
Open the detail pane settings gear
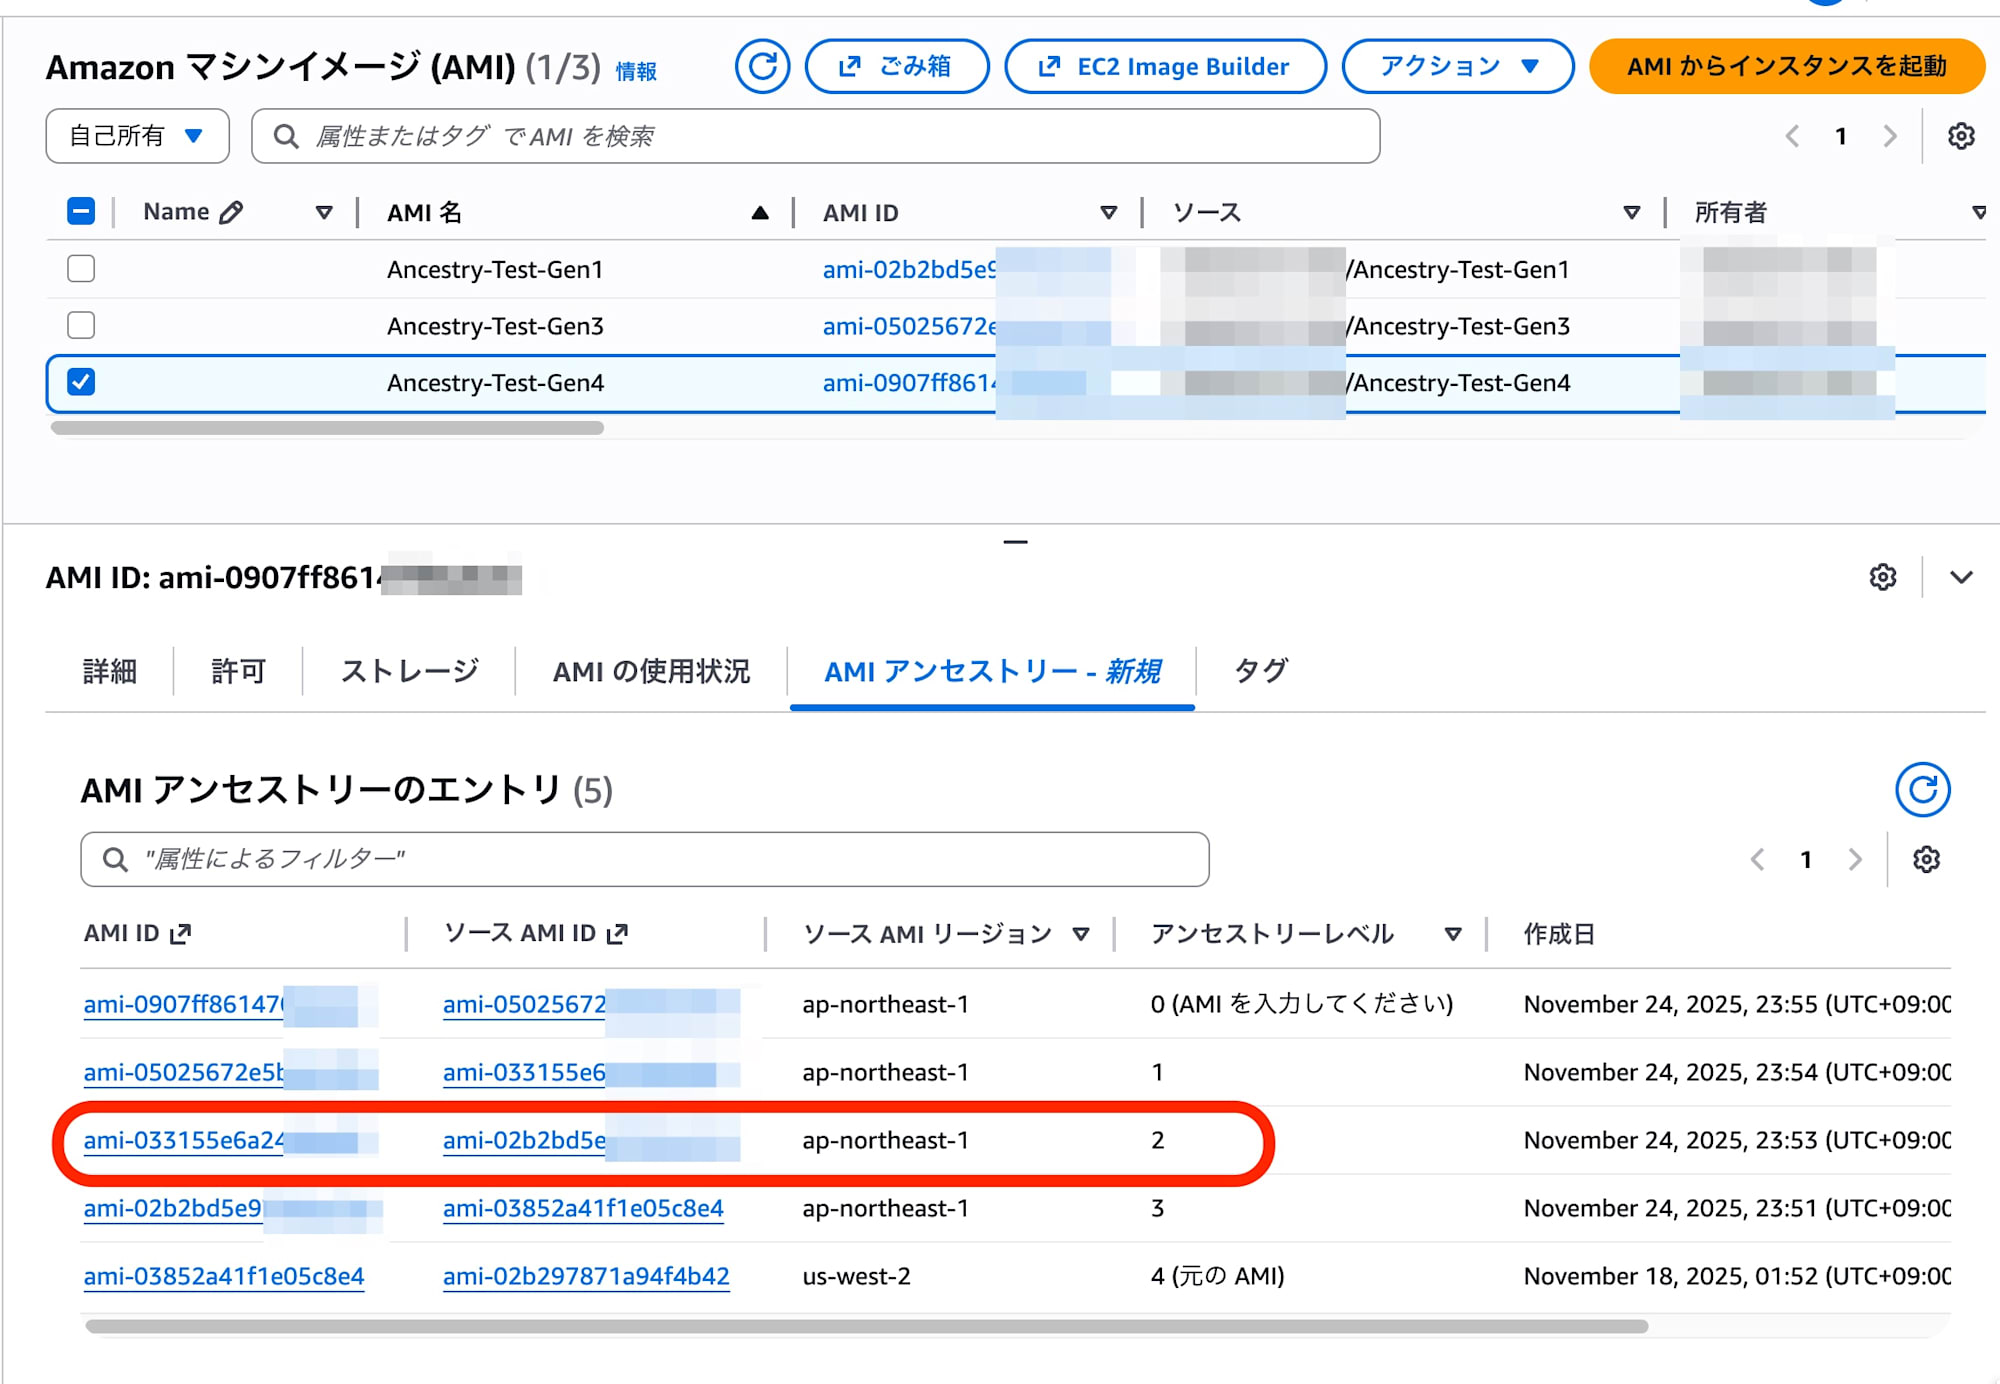click(x=1884, y=577)
